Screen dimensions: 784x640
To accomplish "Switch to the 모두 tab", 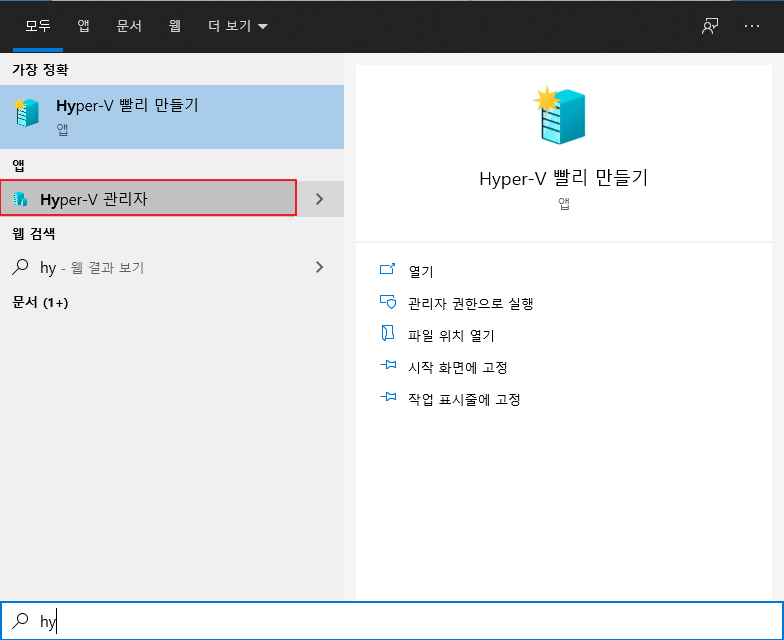I will pos(38,26).
